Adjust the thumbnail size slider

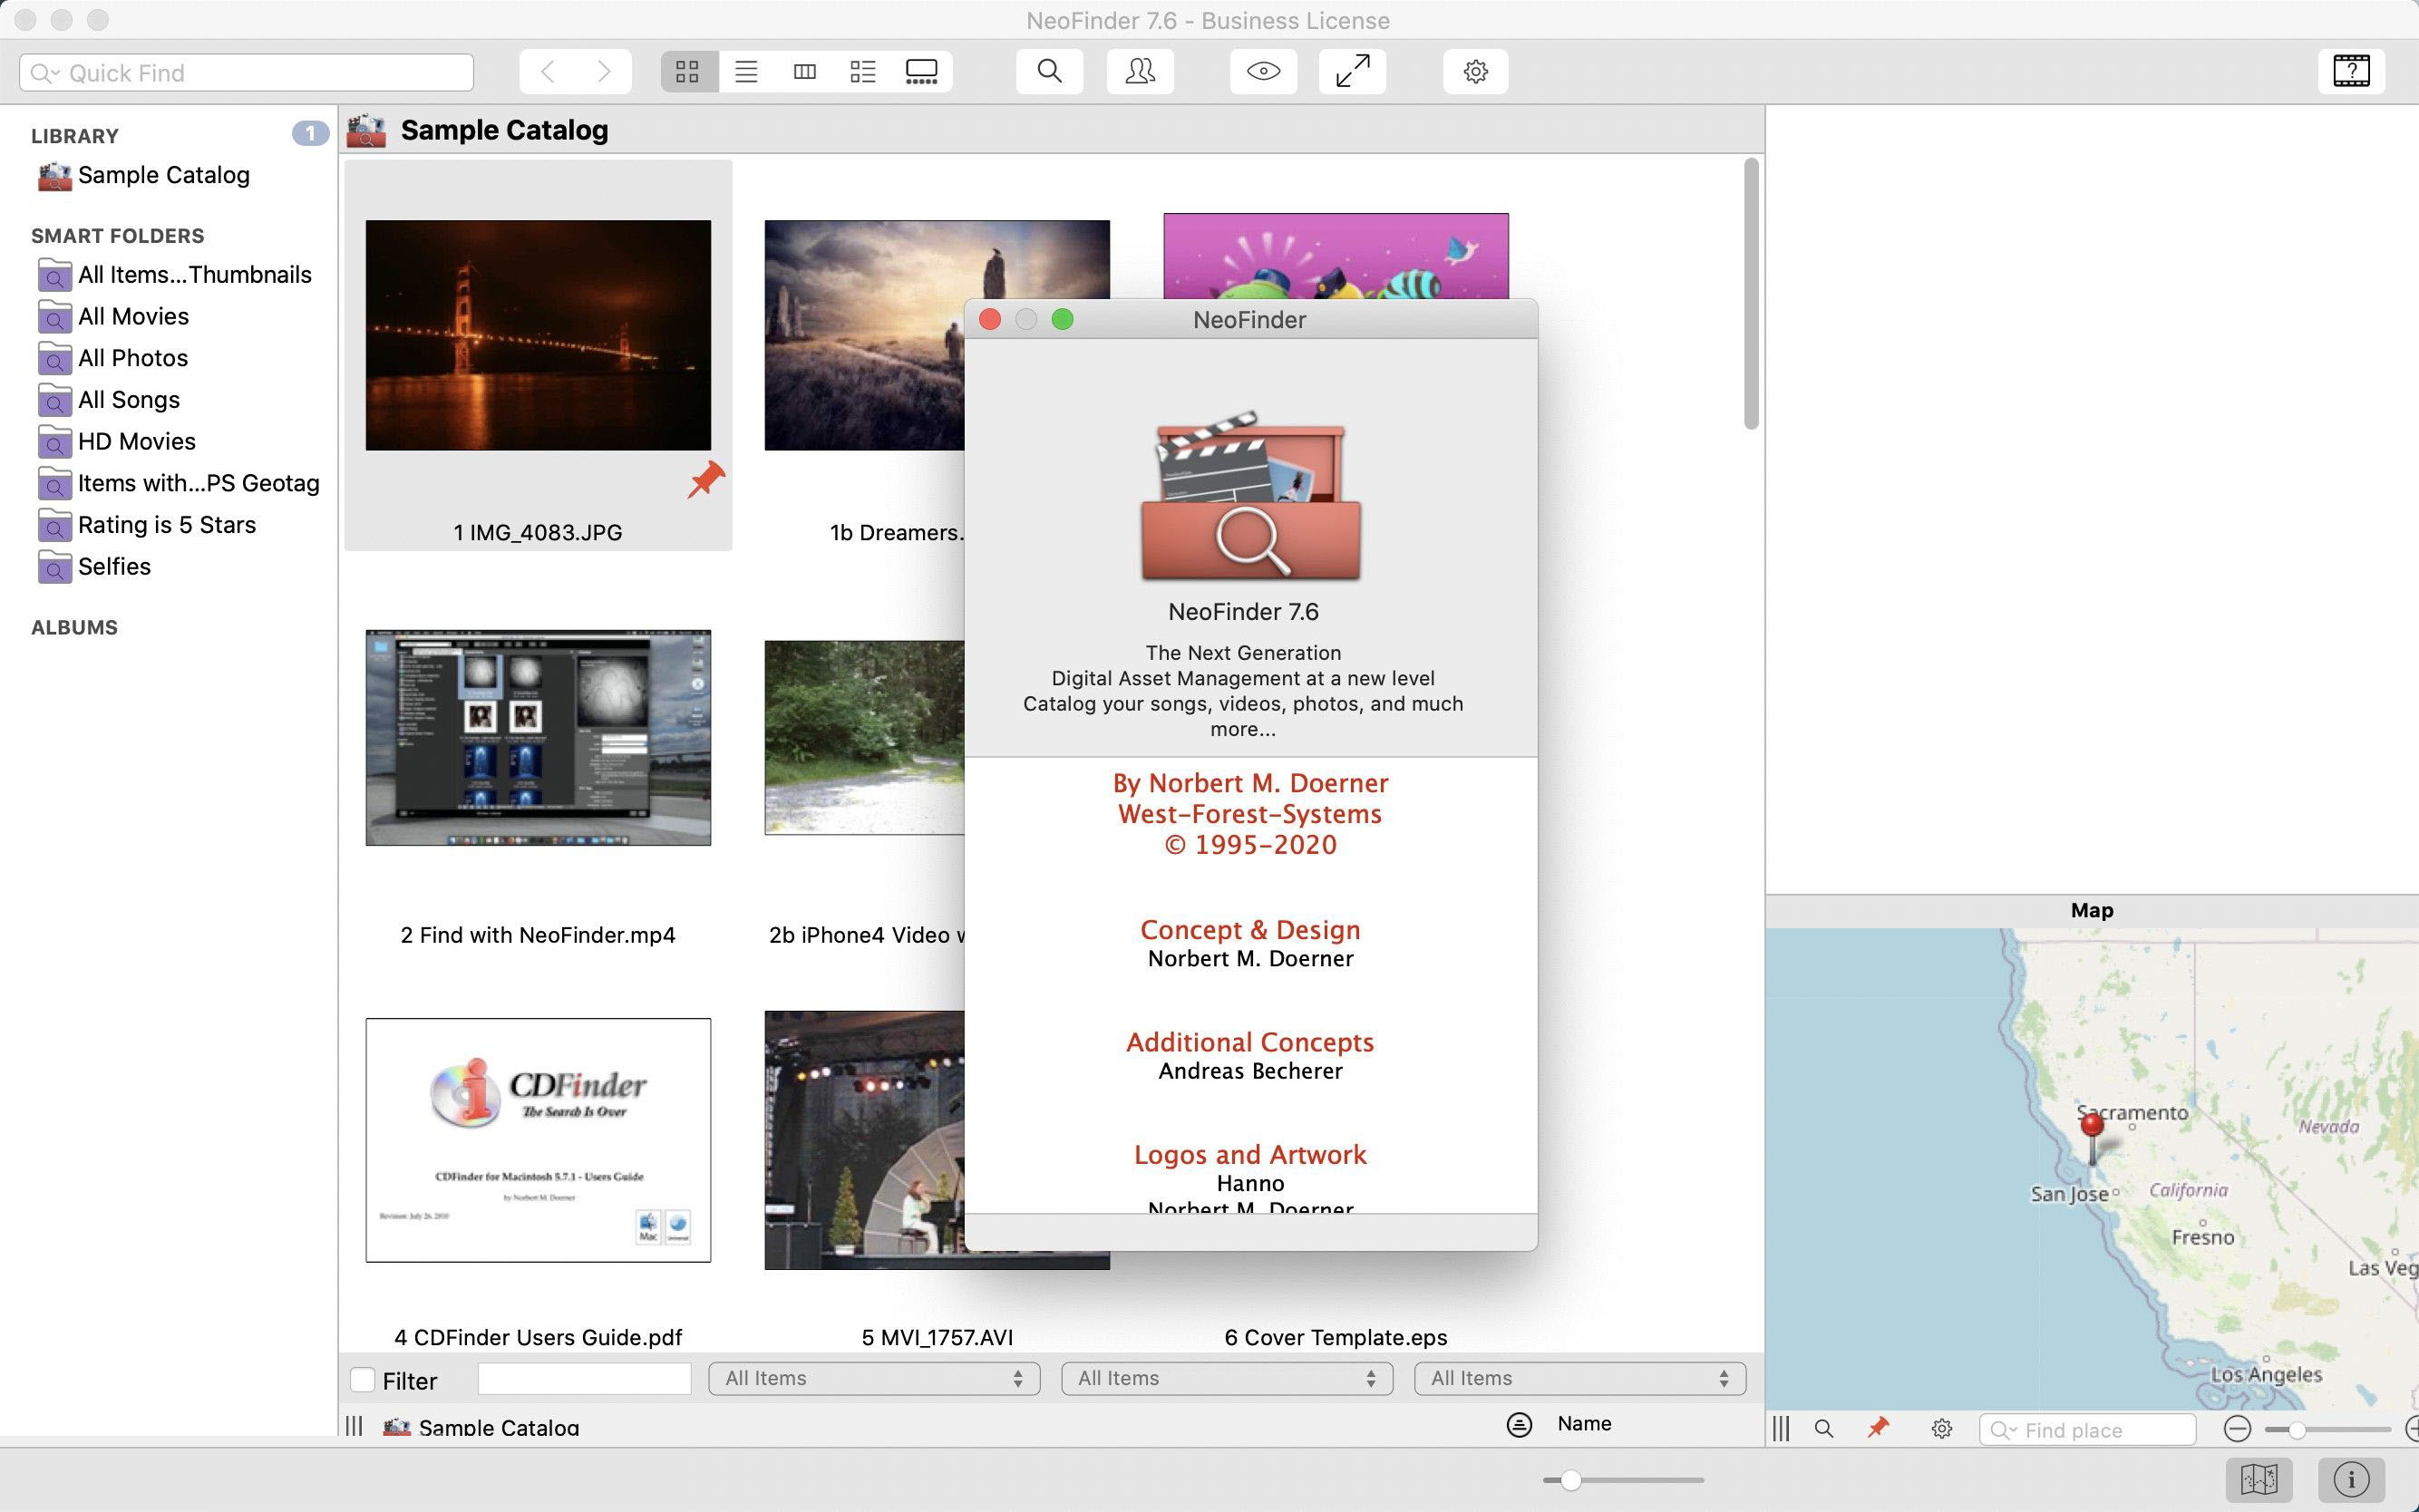(x=1571, y=1480)
